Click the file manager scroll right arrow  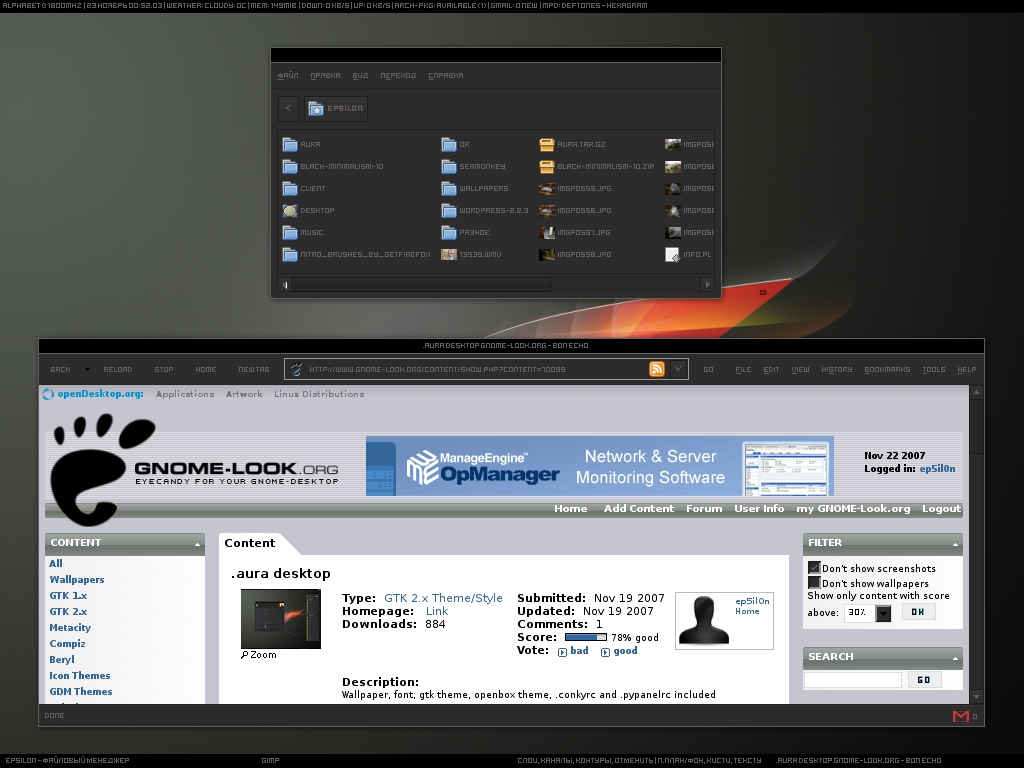707,285
